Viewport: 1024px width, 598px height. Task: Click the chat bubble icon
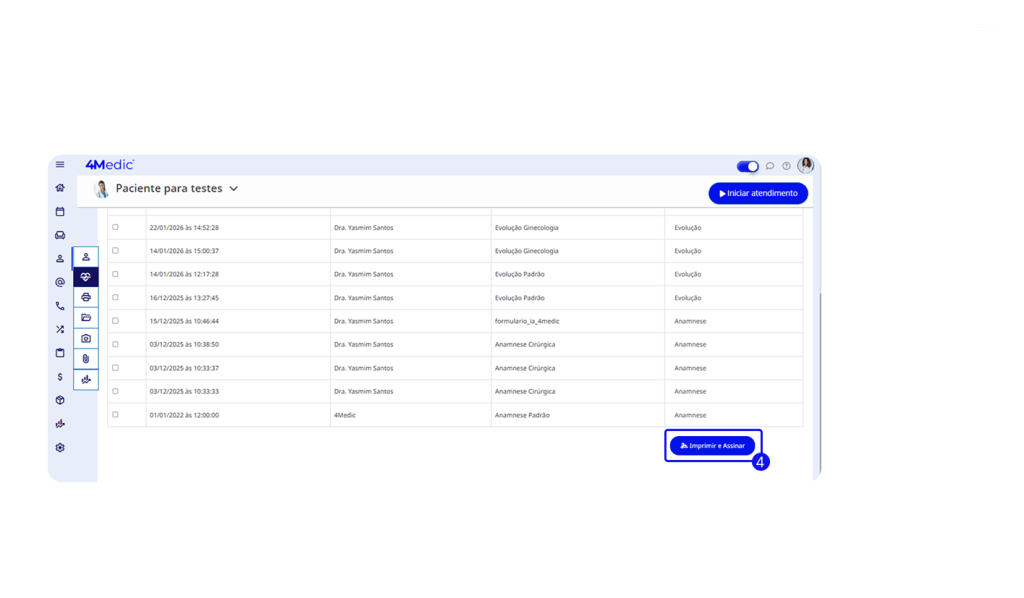coord(770,166)
